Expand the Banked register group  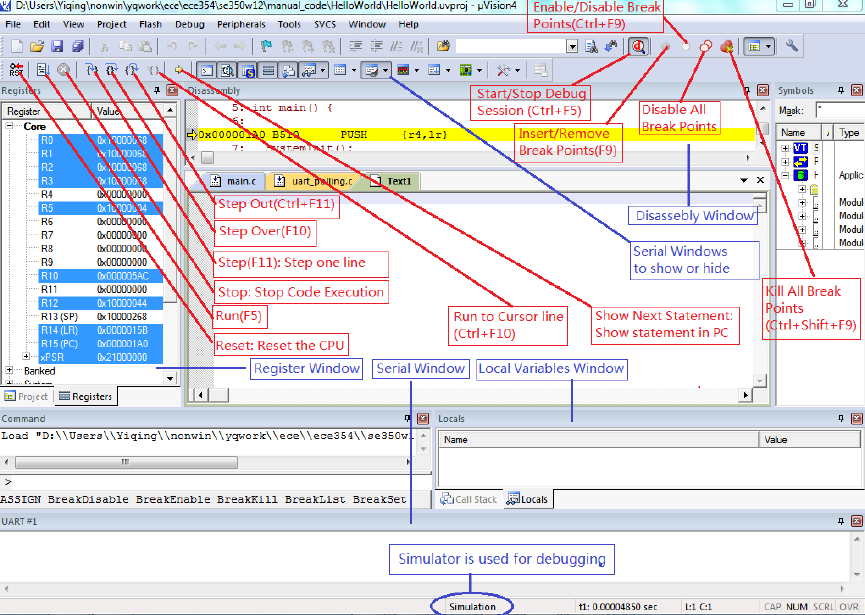click(x=11, y=370)
